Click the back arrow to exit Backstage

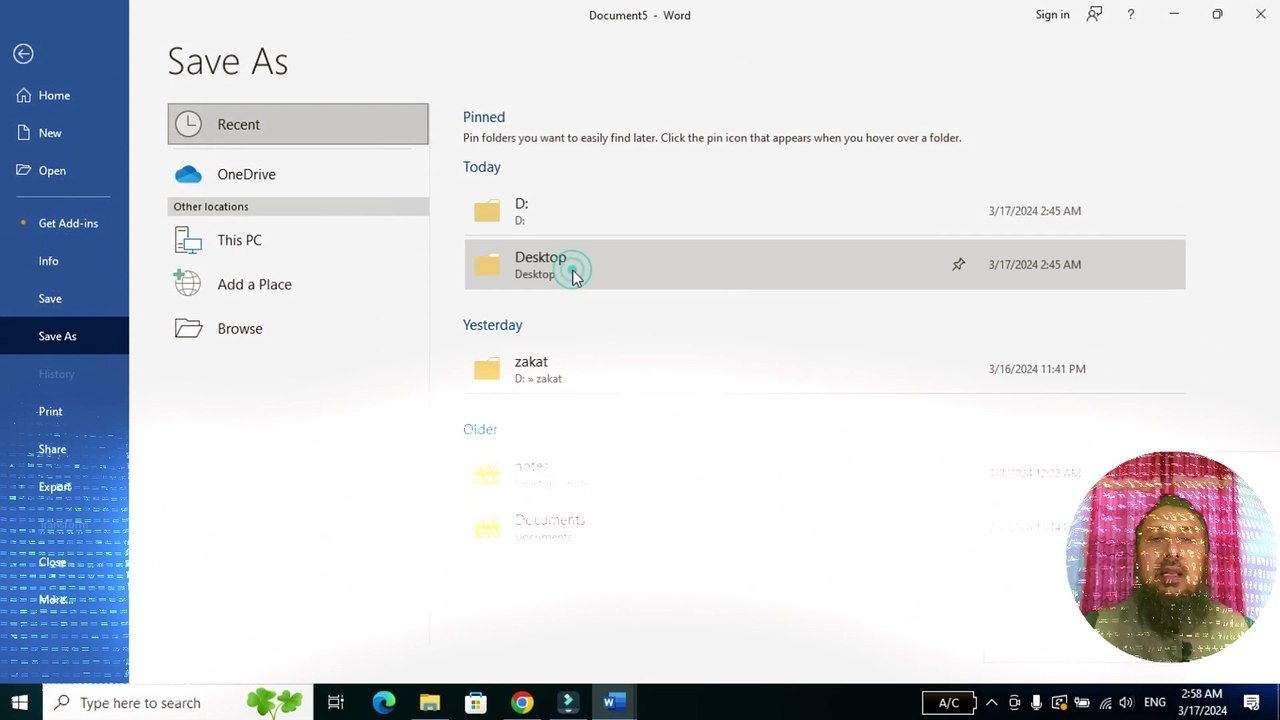click(23, 54)
